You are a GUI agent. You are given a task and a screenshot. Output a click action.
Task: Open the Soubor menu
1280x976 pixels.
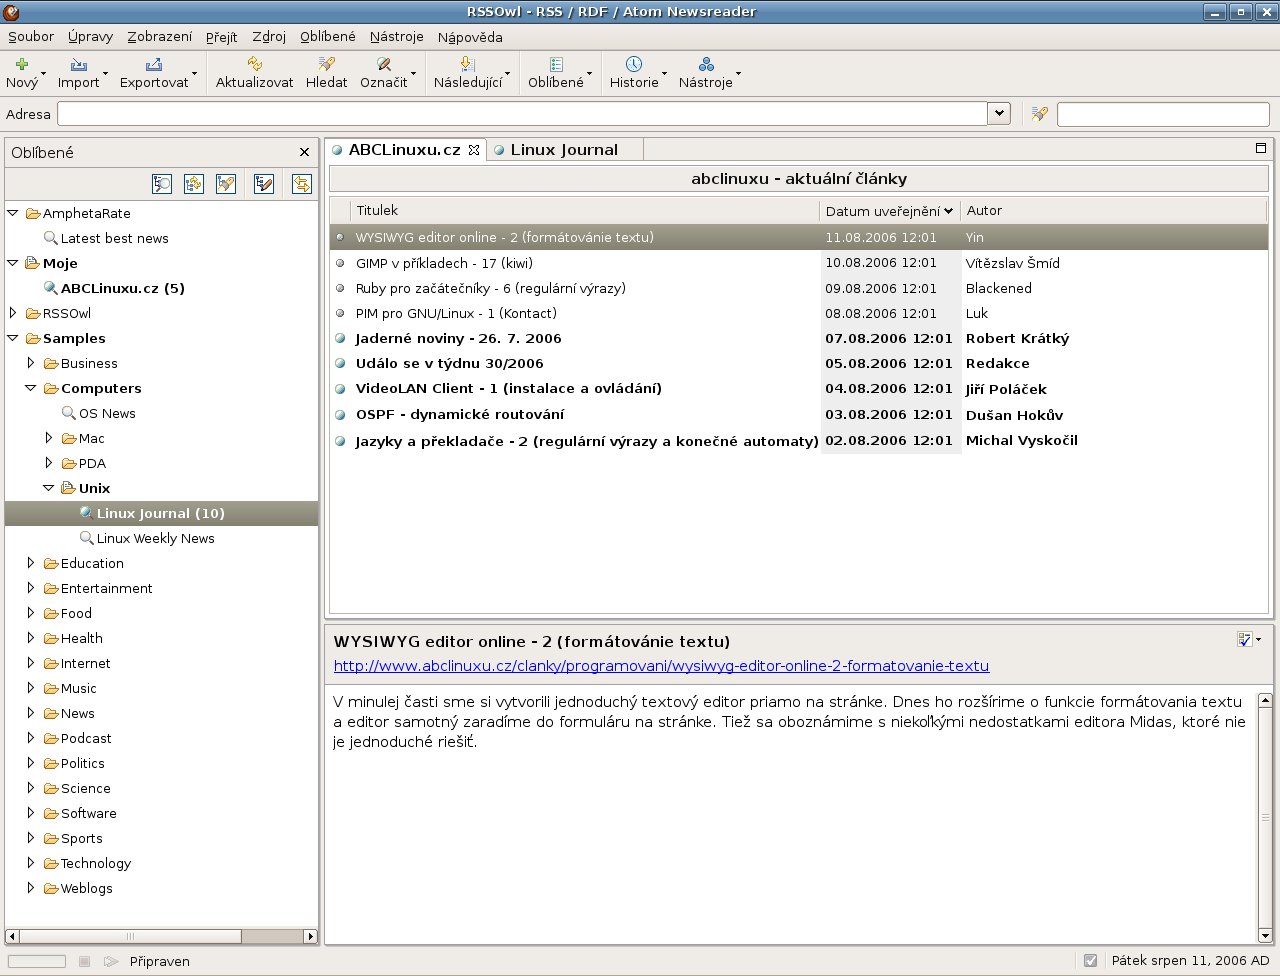tap(31, 37)
